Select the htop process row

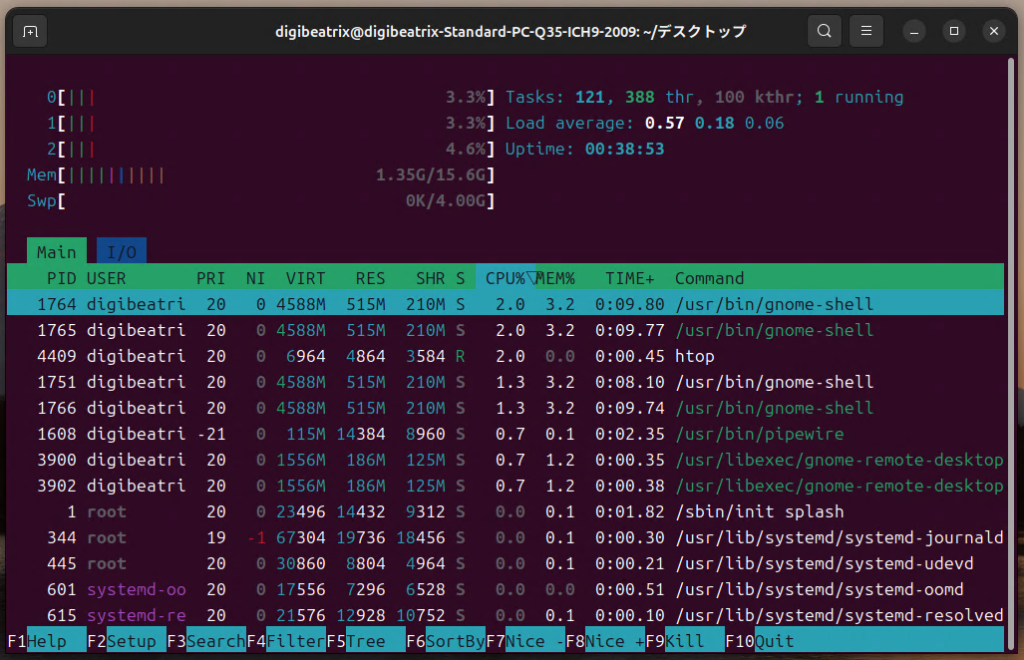[400, 356]
